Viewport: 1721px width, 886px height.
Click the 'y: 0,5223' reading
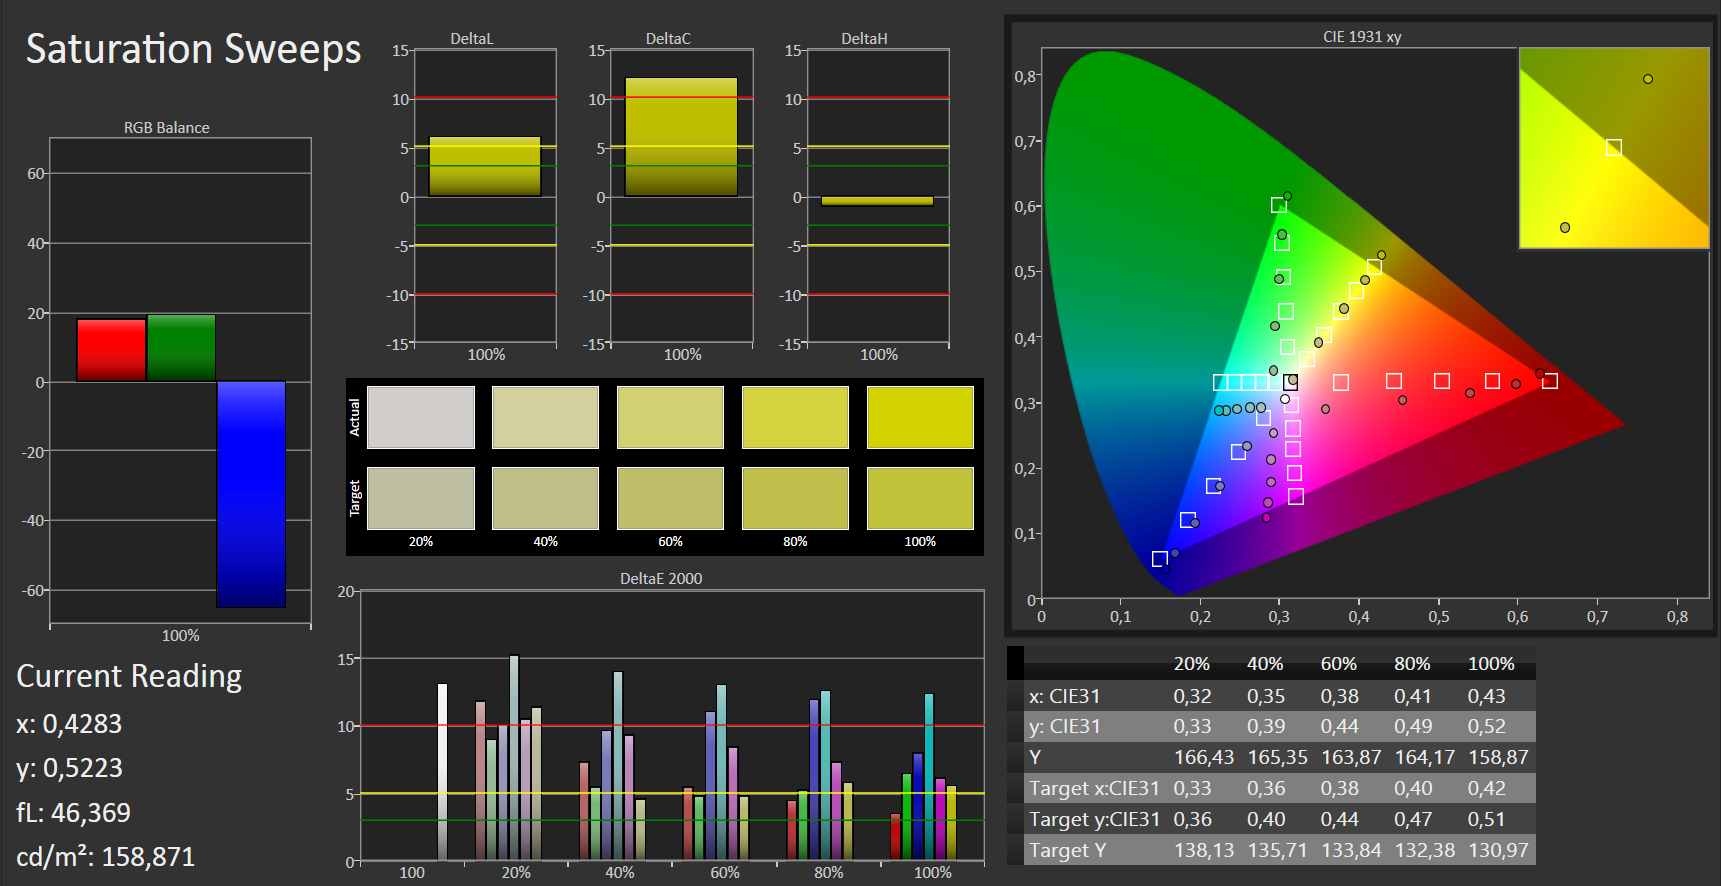pos(69,768)
